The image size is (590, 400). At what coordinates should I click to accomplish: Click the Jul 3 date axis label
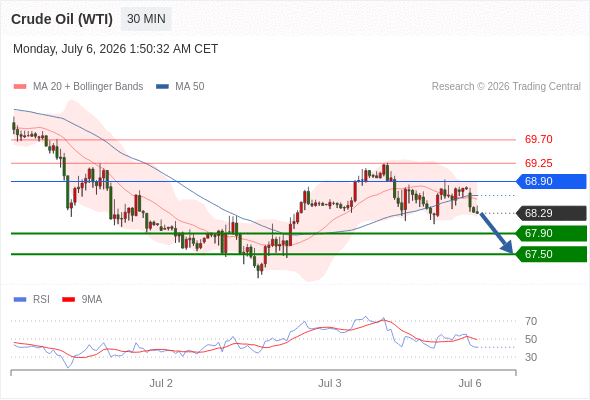coord(330,383)
